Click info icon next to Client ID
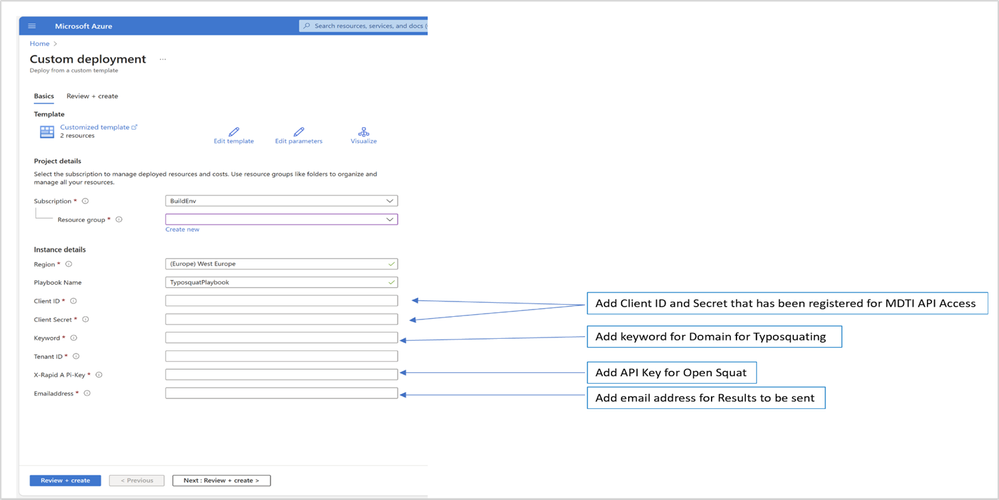This screenshot has width=999, height=500. tap(74, 301)
